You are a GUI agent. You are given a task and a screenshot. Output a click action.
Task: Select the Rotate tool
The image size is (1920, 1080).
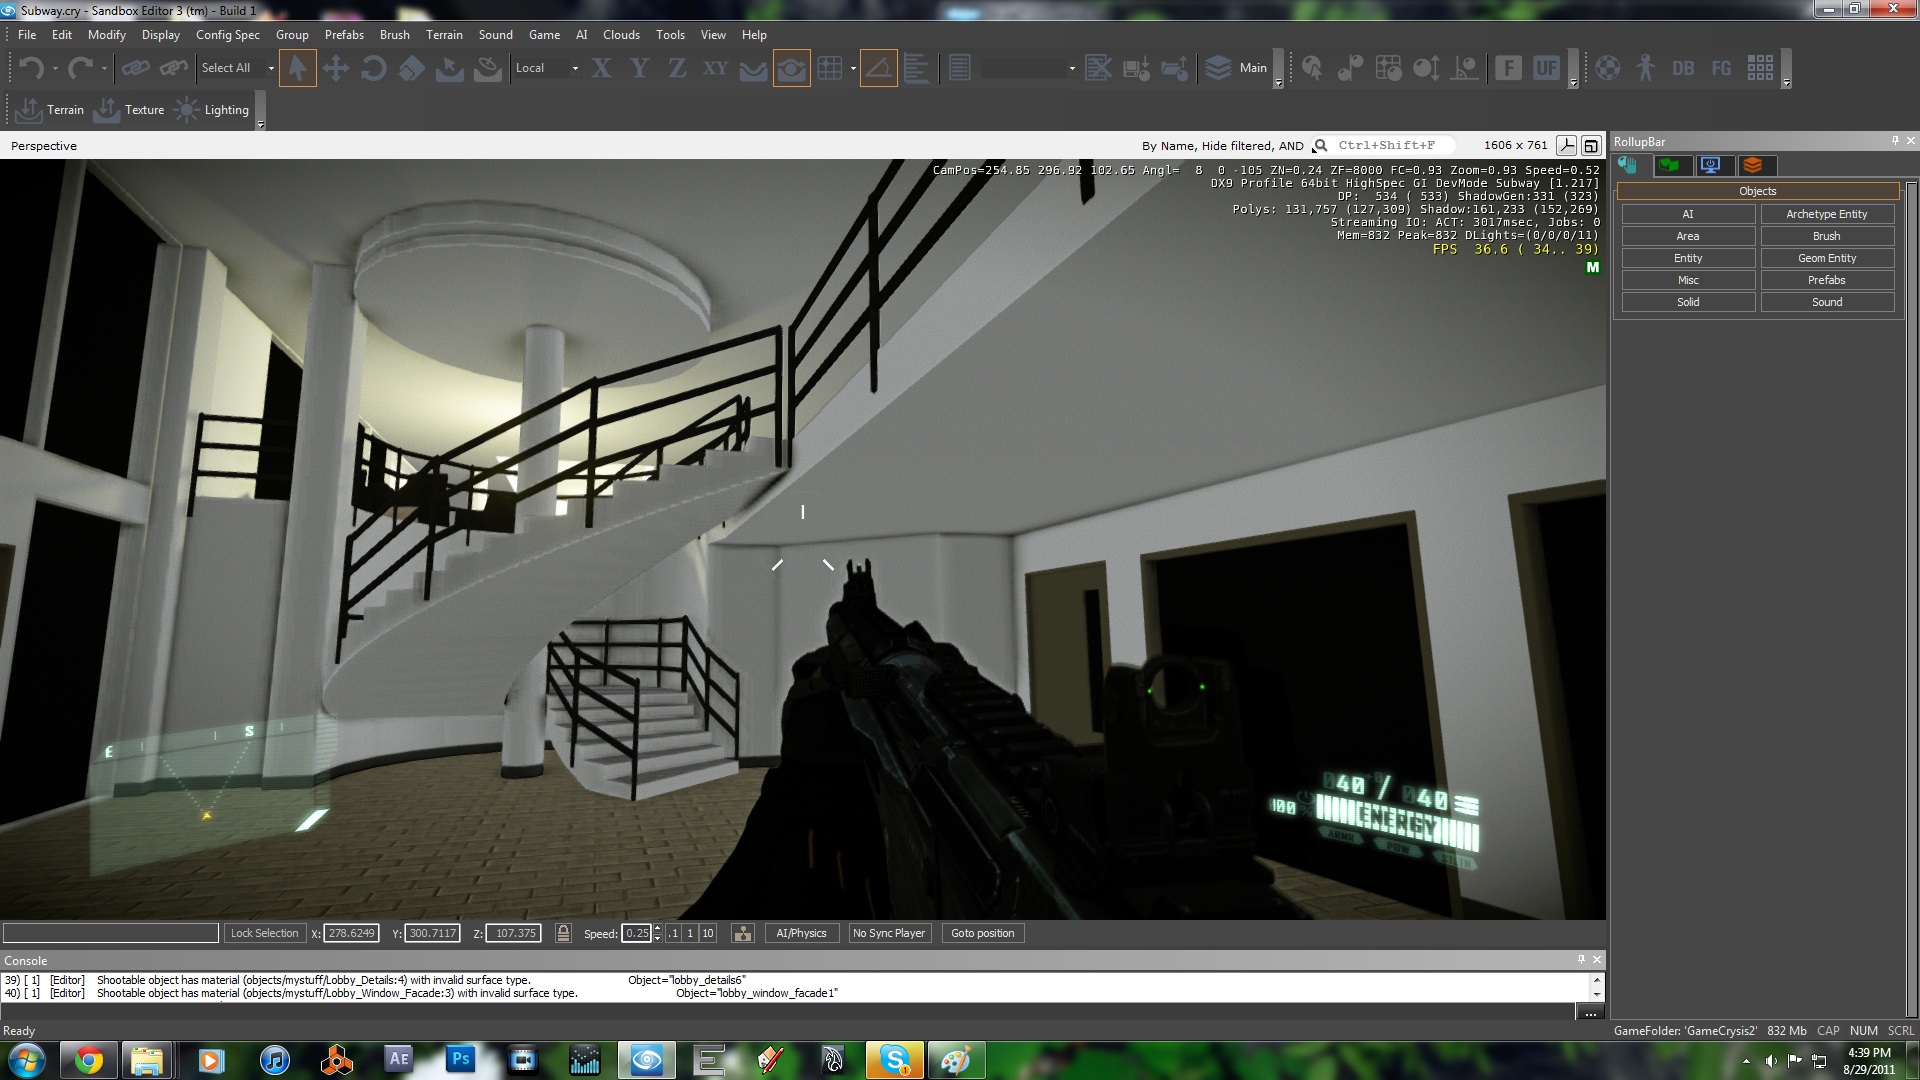pos(373,68)
